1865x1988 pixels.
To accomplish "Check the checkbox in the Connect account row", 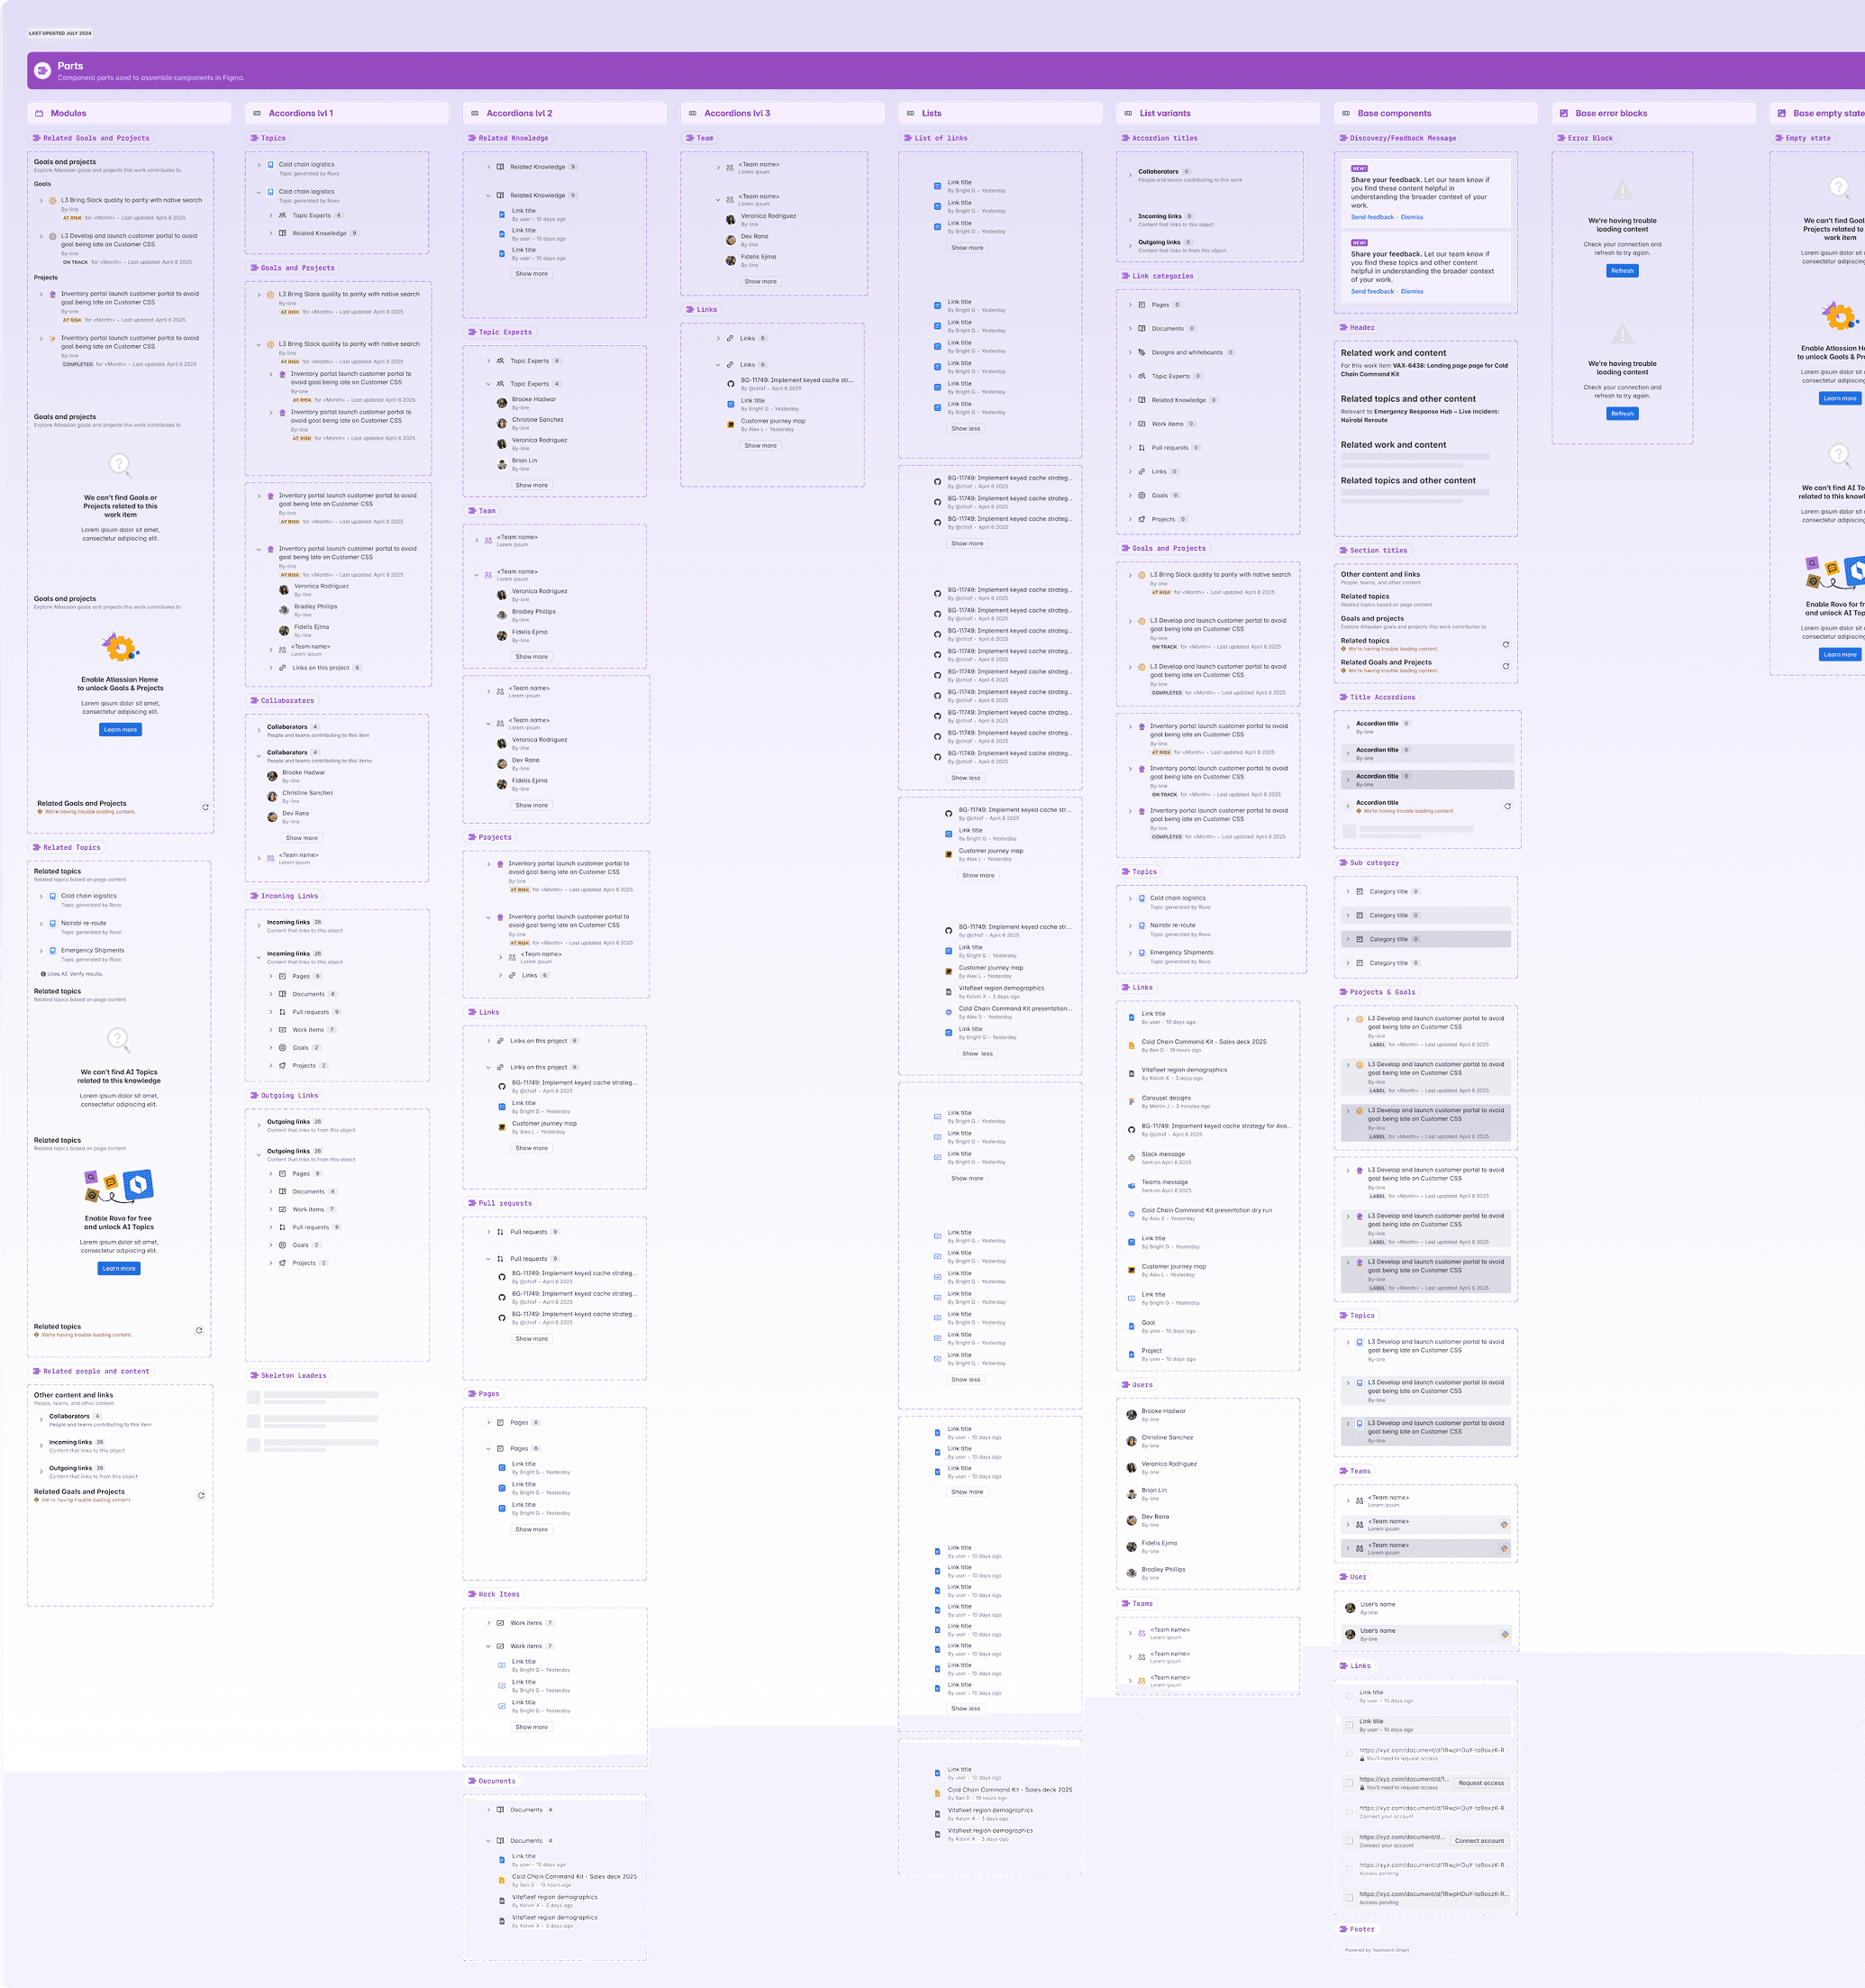I will (1349, 1840).
